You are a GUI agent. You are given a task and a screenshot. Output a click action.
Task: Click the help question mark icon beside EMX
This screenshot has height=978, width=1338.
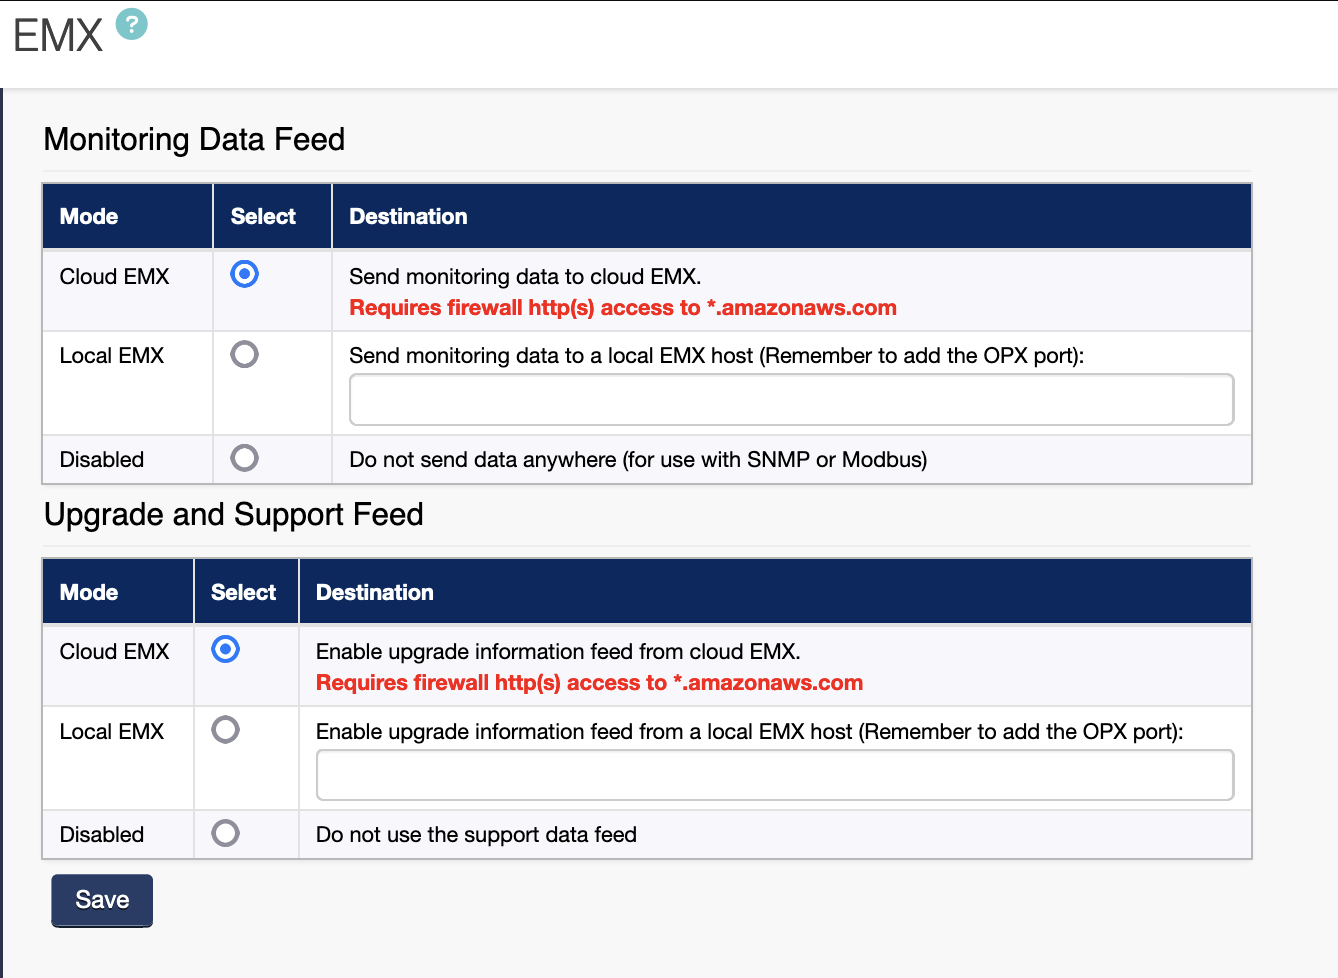point(131,24)
